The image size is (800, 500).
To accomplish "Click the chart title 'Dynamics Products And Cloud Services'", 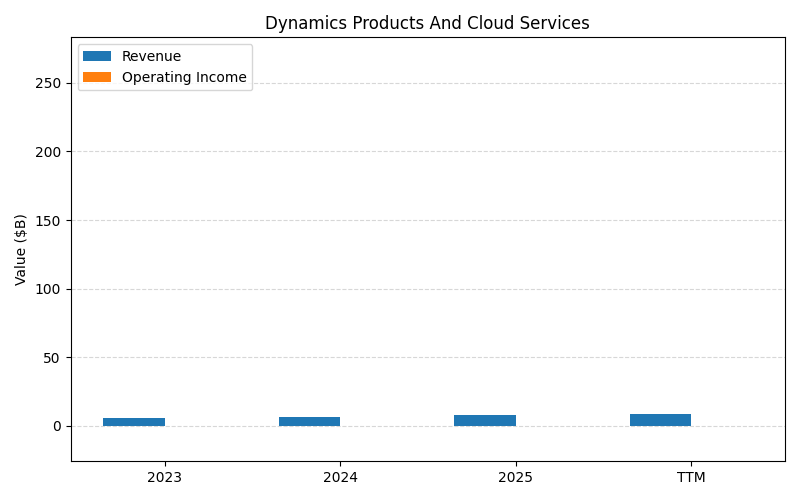I will [428, 23].
